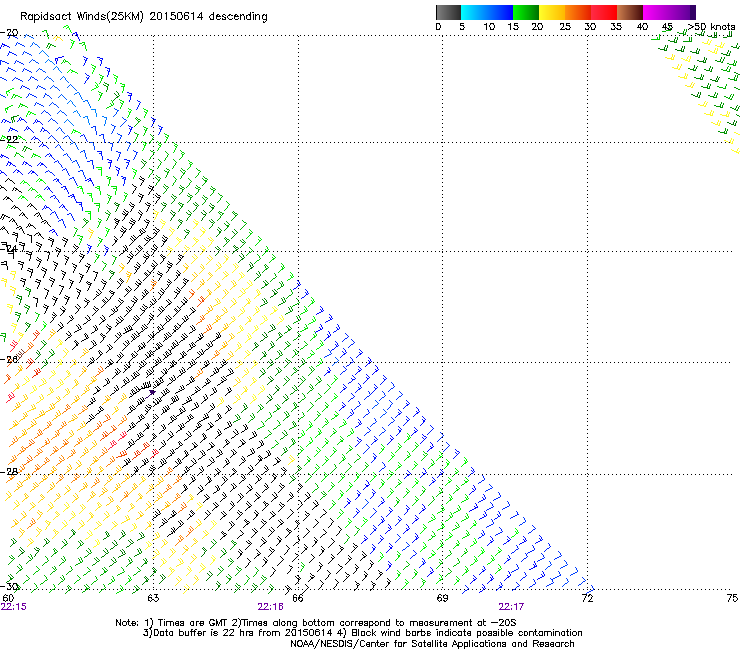Select the green 15-20 knots legend swatch
The height and width of the screenshot is (650, 740).
click(526, 12)
